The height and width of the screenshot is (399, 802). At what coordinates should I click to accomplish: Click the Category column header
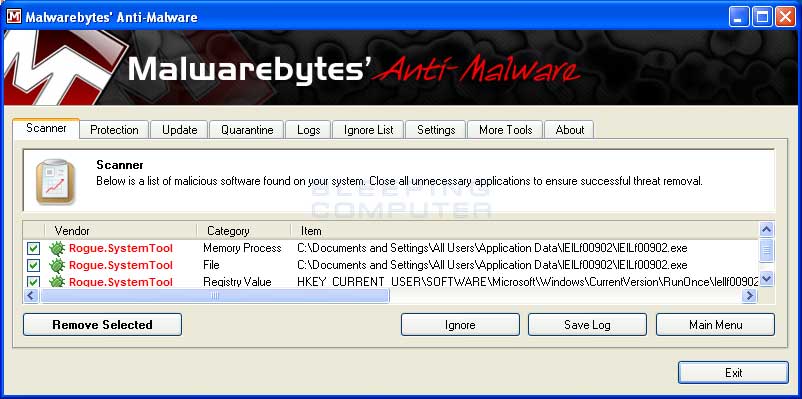coord(243,231)
